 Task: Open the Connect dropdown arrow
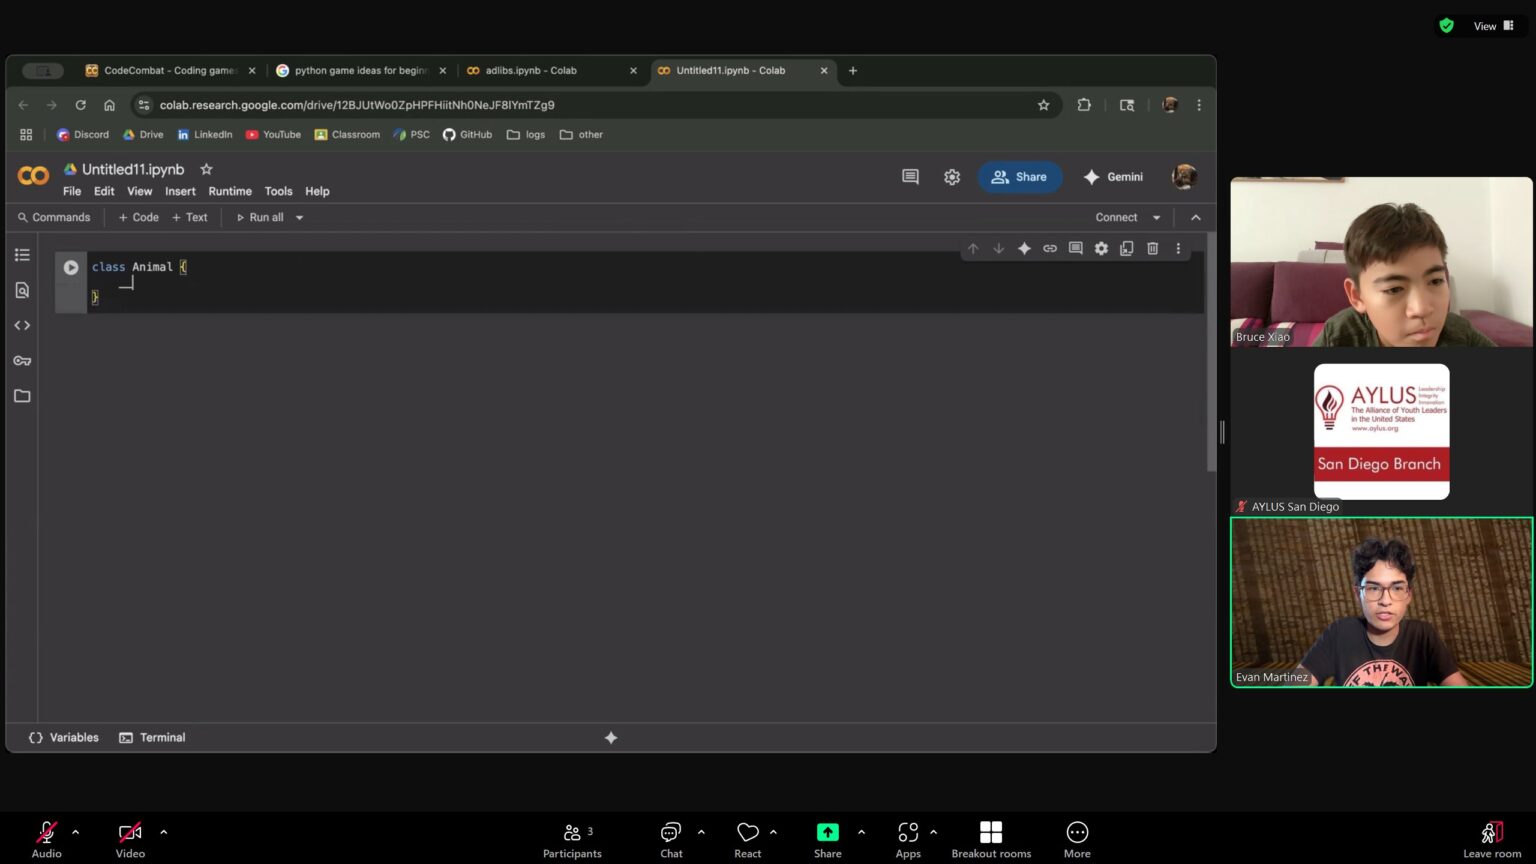[1157, 217]
